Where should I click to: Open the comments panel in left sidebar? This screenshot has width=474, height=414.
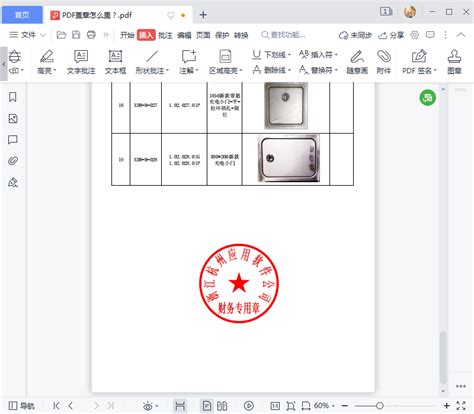click(x=13, y=140)
